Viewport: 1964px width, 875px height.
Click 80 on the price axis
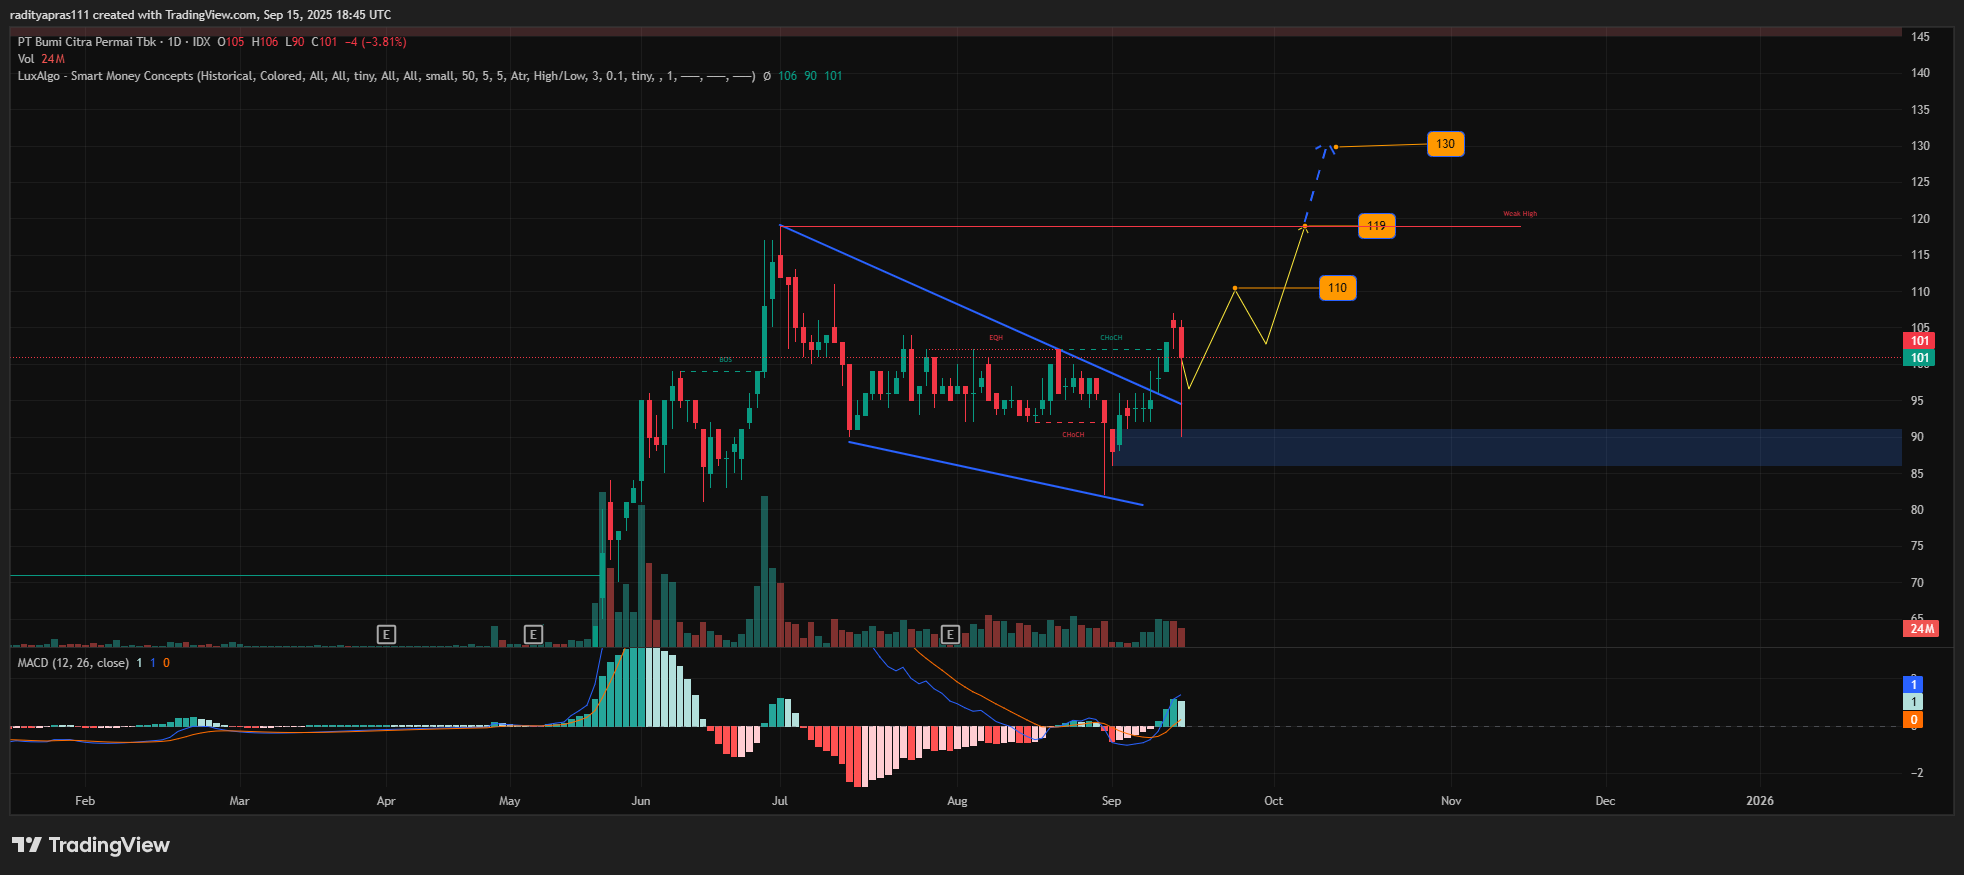tap(1917, 510)
